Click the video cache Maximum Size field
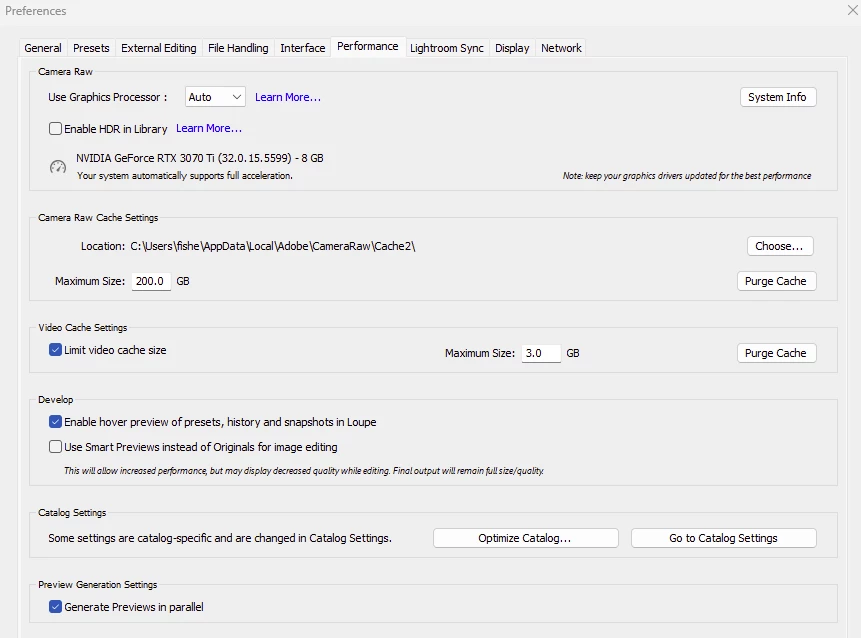Image resolution: width=861 pixels, height=638 pixels. click(541, 353)
